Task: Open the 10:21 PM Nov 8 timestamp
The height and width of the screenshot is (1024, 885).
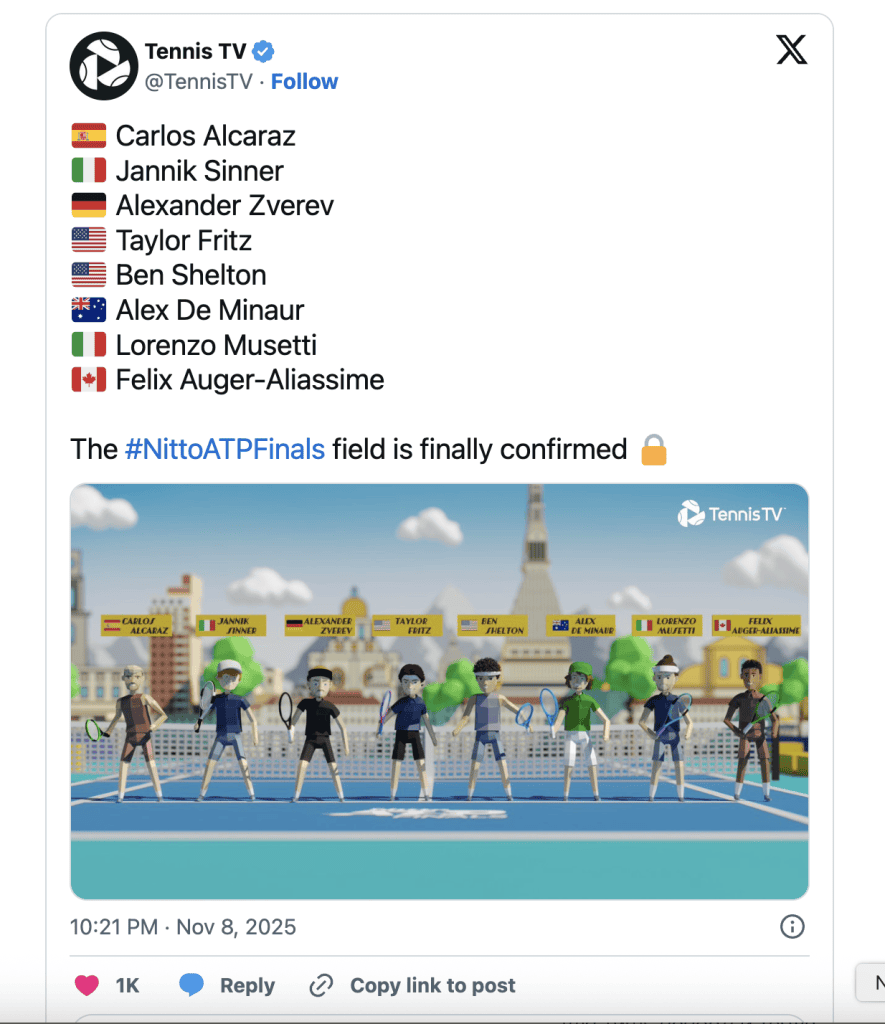Action: pyautogui.click(x=183, y=926)
